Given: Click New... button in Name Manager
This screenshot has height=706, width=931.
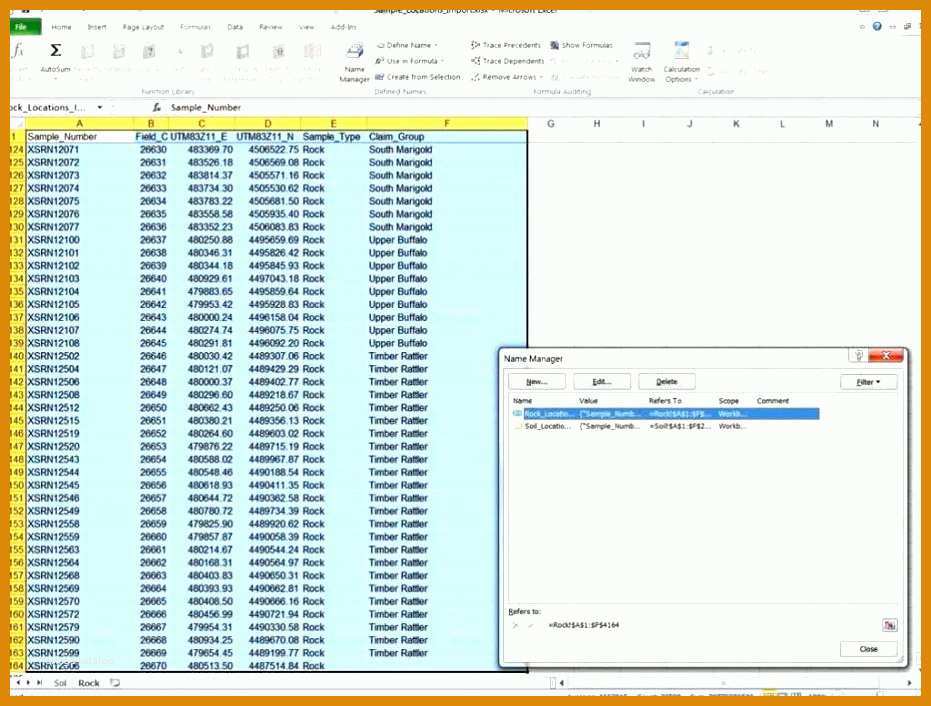Looking at the screenshot, I should click(537, 382).
